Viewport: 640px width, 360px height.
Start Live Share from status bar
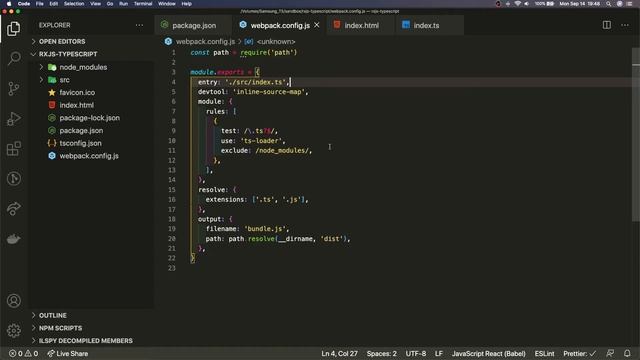67,353
